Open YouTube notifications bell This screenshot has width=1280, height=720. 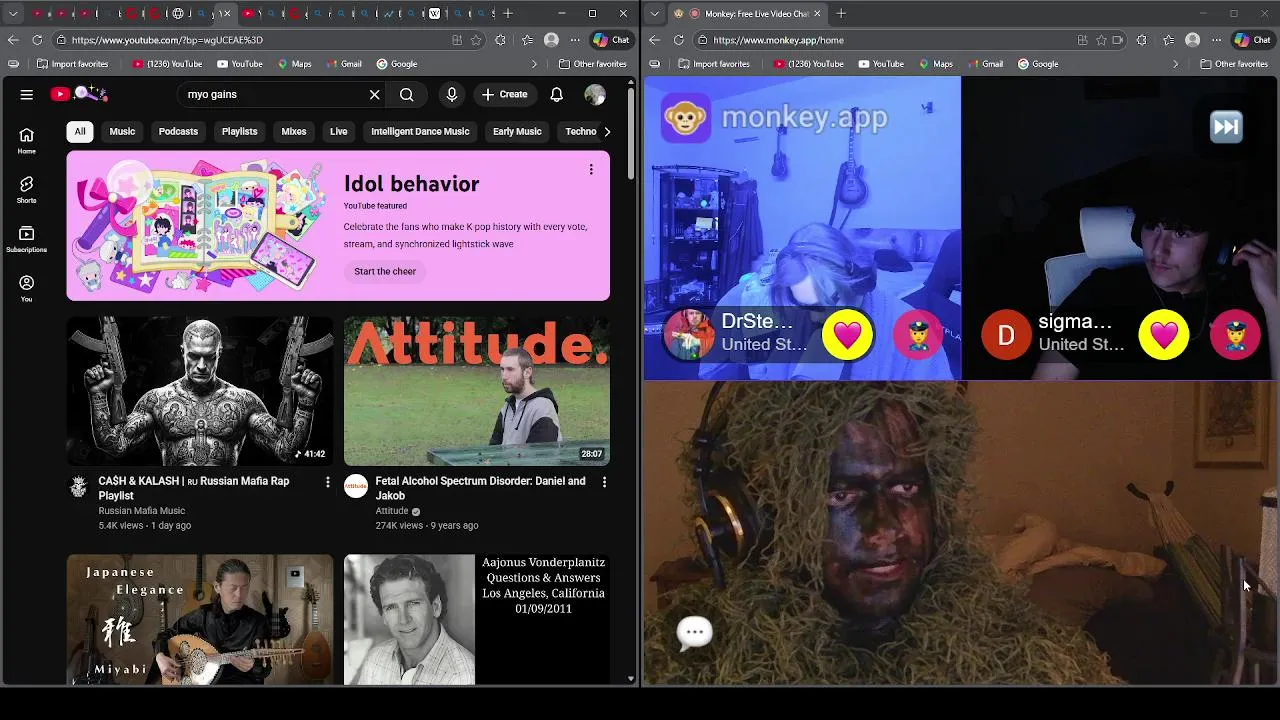click(557, 94)
